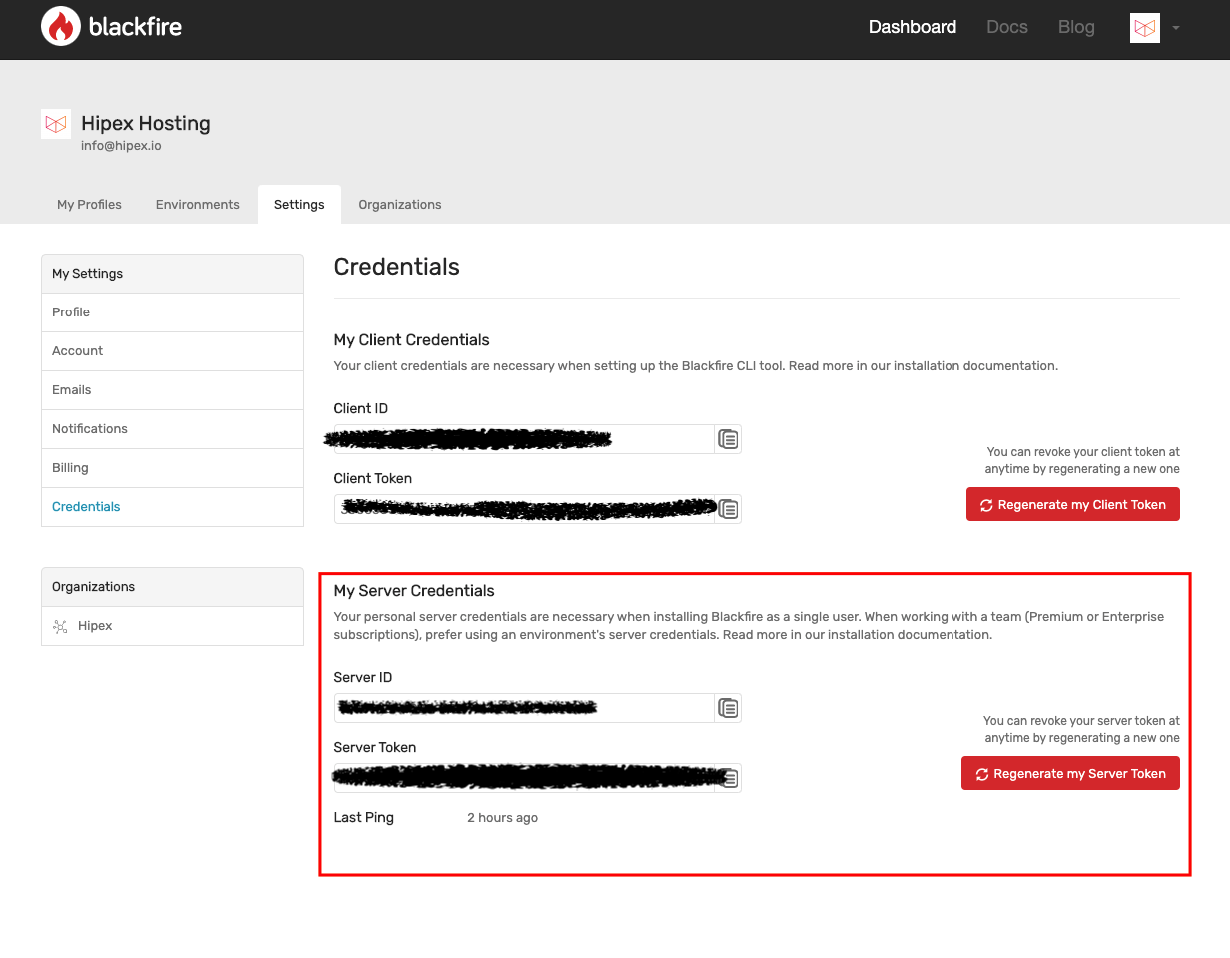This screenshot has height=958, width=1230.
Task: Click the Credentials page heading
Action: 397,267
